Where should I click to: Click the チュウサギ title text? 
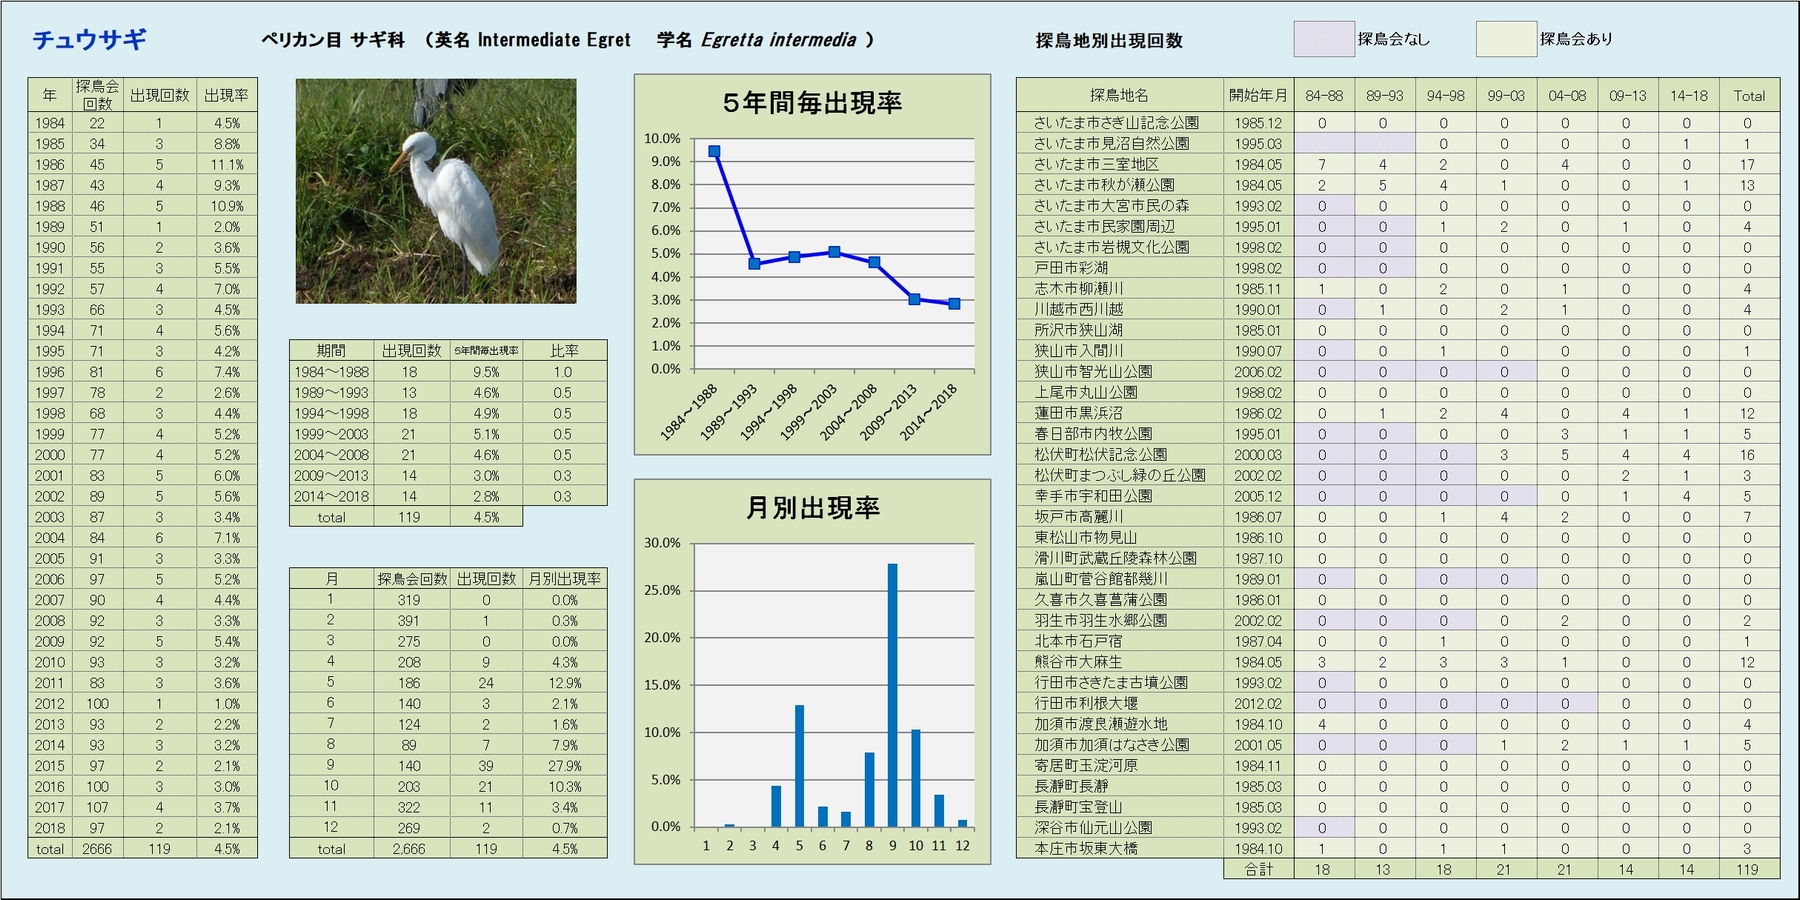pos(90,40)
